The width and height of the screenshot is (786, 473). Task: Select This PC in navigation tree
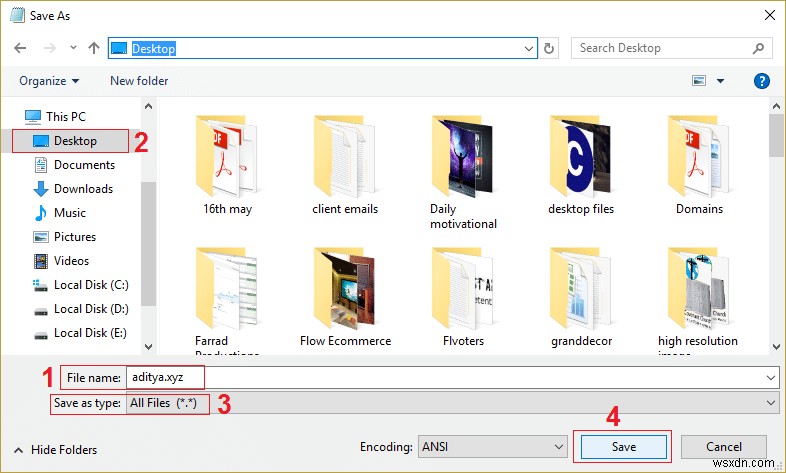(x=55, y=117)
